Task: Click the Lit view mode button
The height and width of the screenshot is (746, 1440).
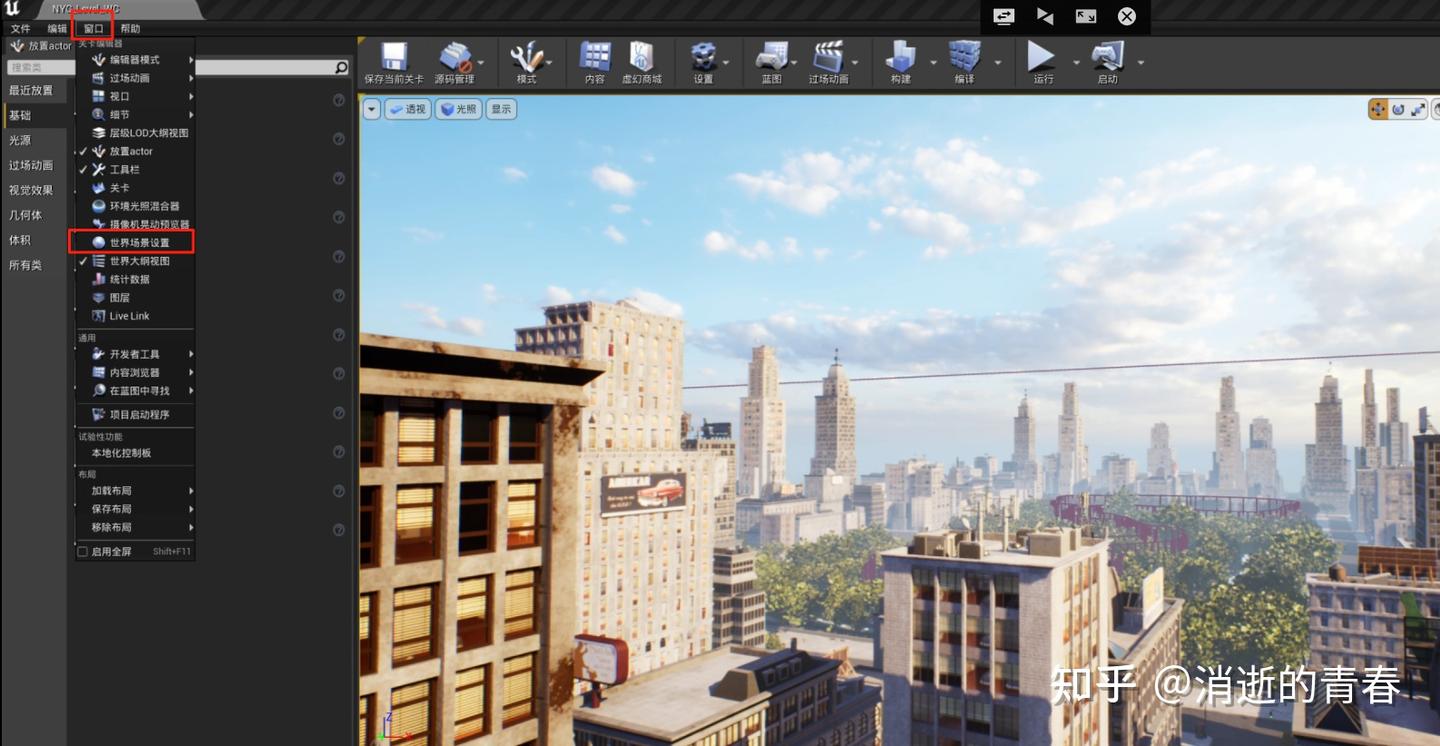Action: pyautogui.click(x=458, y=110)
